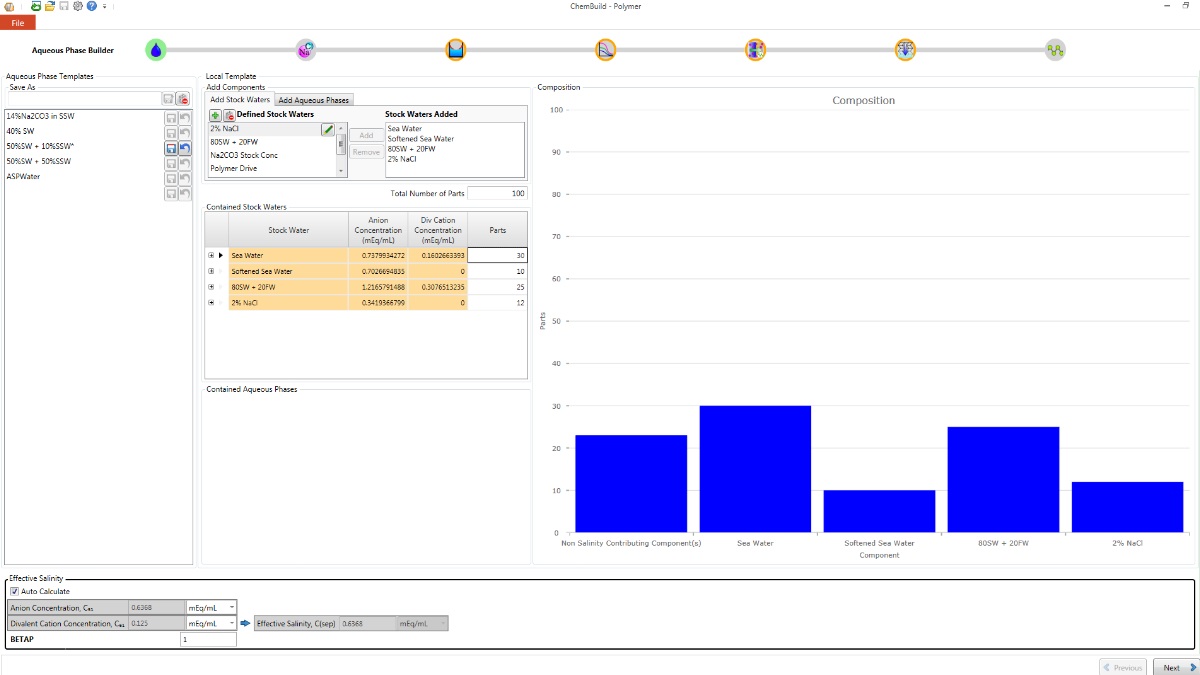
Task: Switch to Add Stock Waters tab
Action: click(240, 100)
